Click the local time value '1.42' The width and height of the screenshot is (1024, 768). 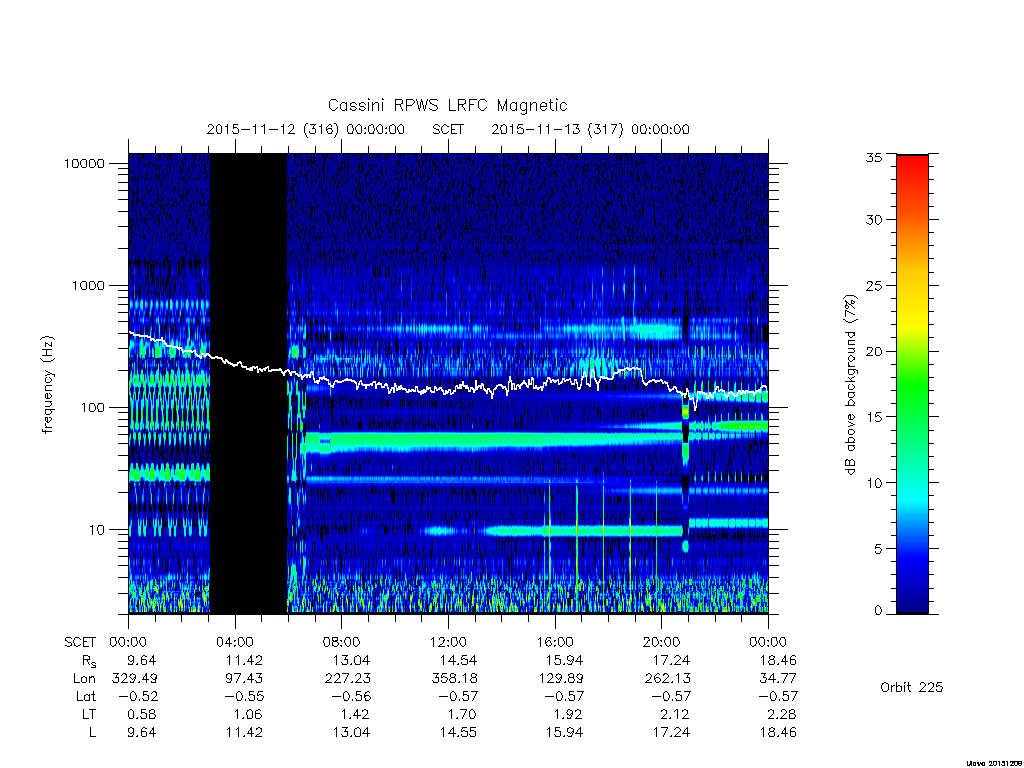pos(355,714)
